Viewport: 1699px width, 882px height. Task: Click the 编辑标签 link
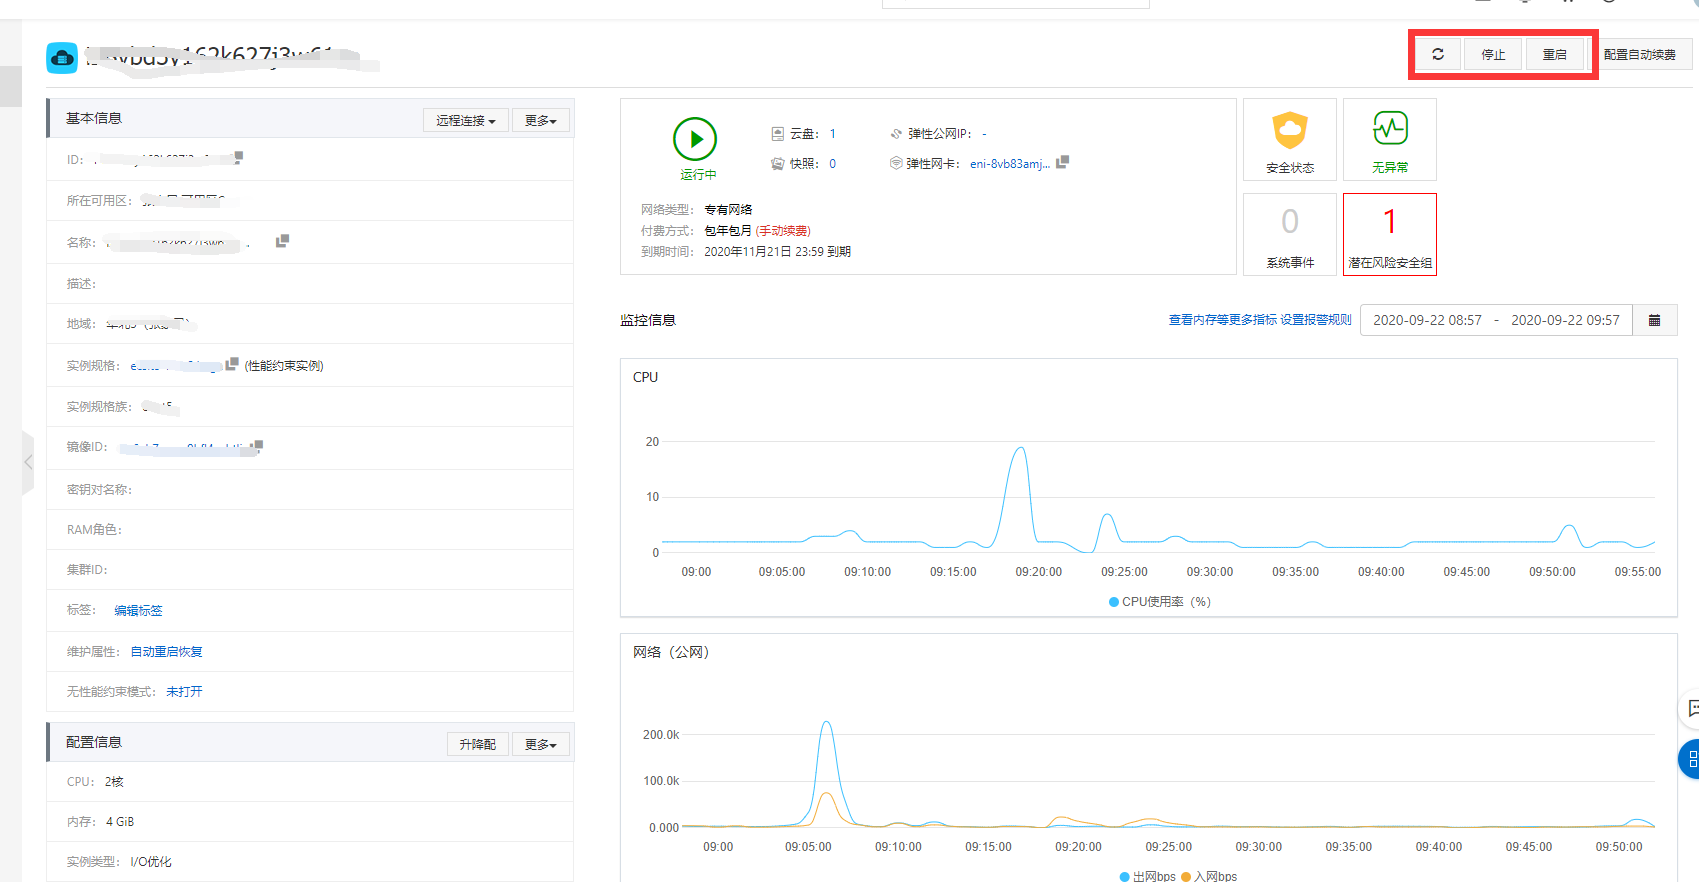(x=138, y=610)
